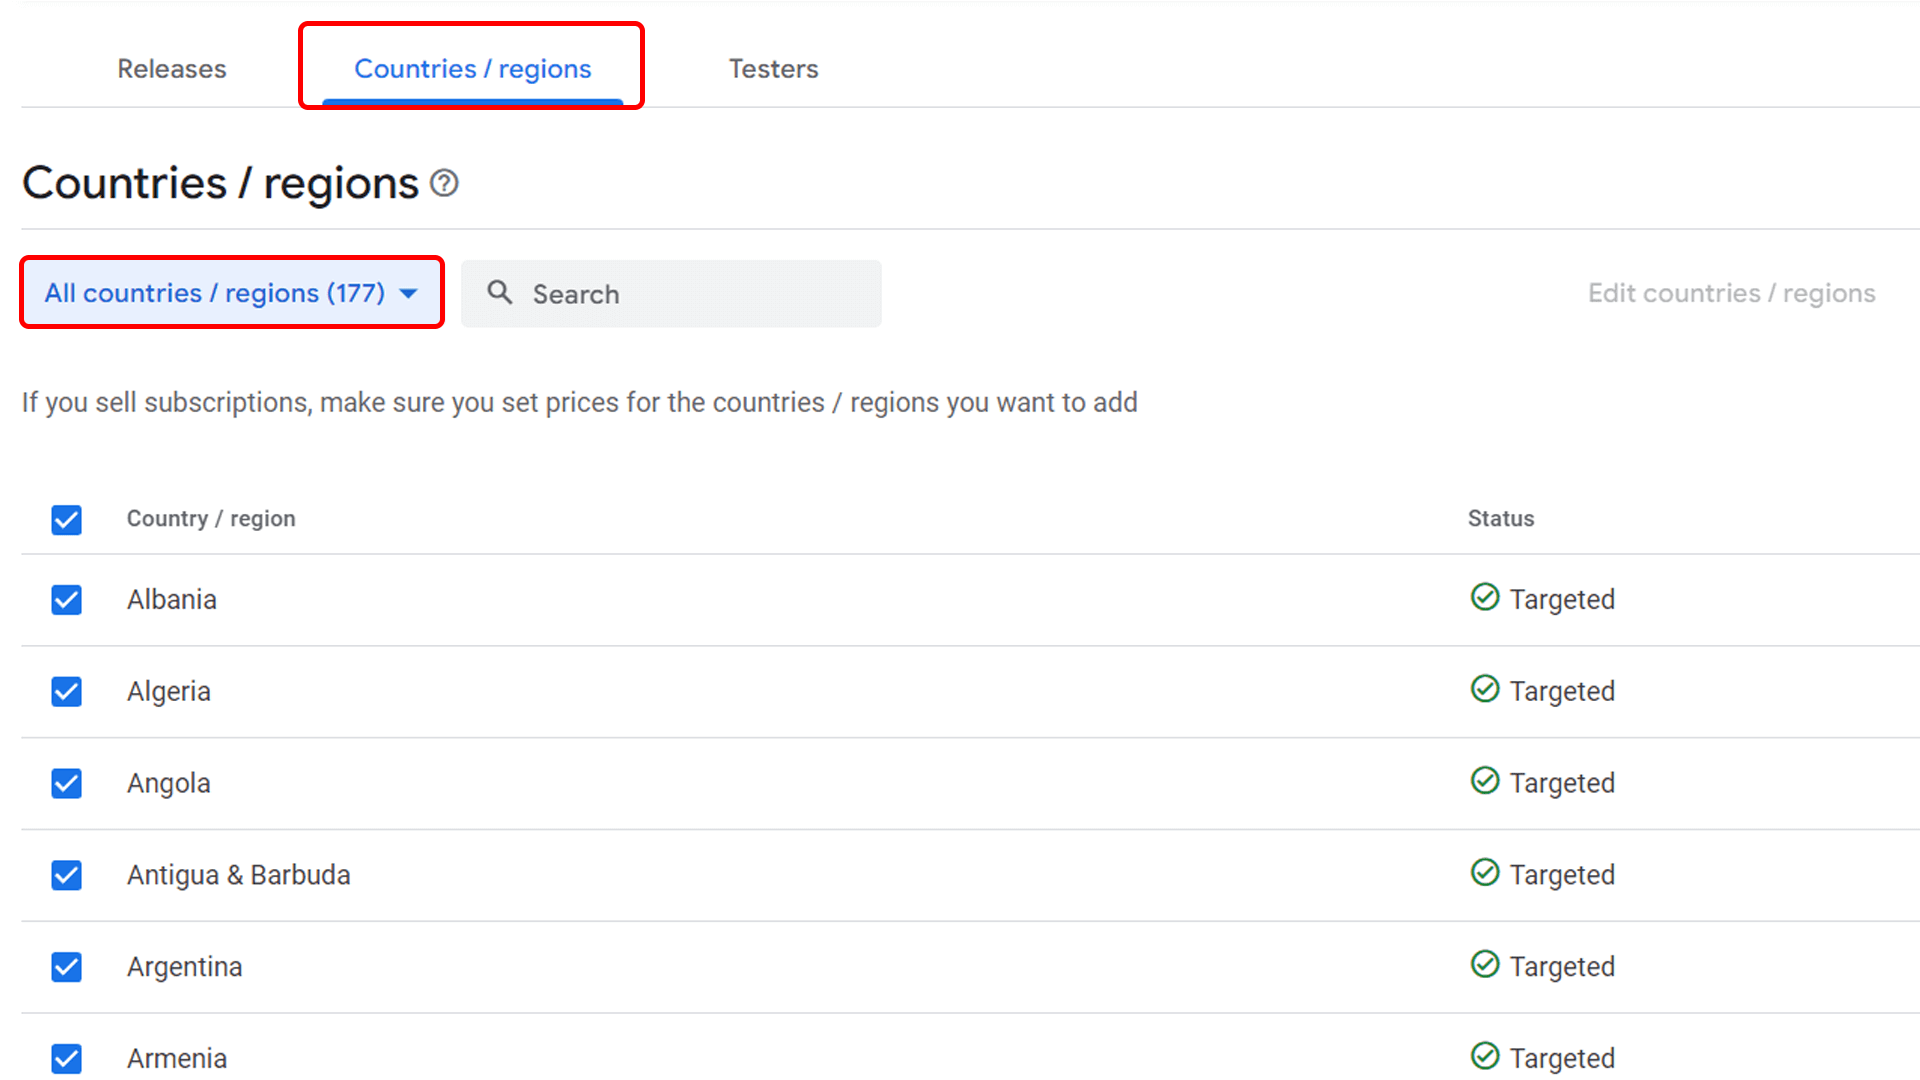Click the search magnifier icon
Screen dimensions: 1920x1080
[500, 293]
